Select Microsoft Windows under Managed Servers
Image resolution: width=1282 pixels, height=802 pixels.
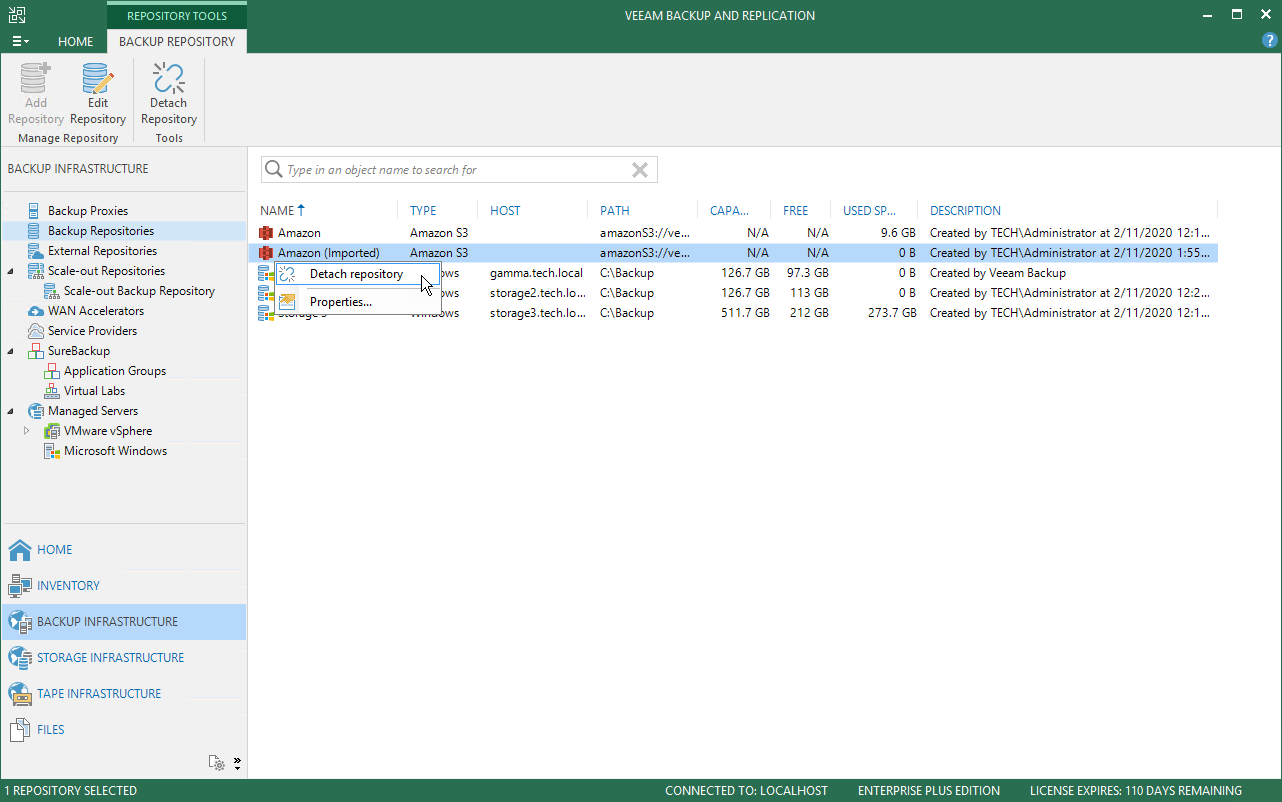click(115, 451)
